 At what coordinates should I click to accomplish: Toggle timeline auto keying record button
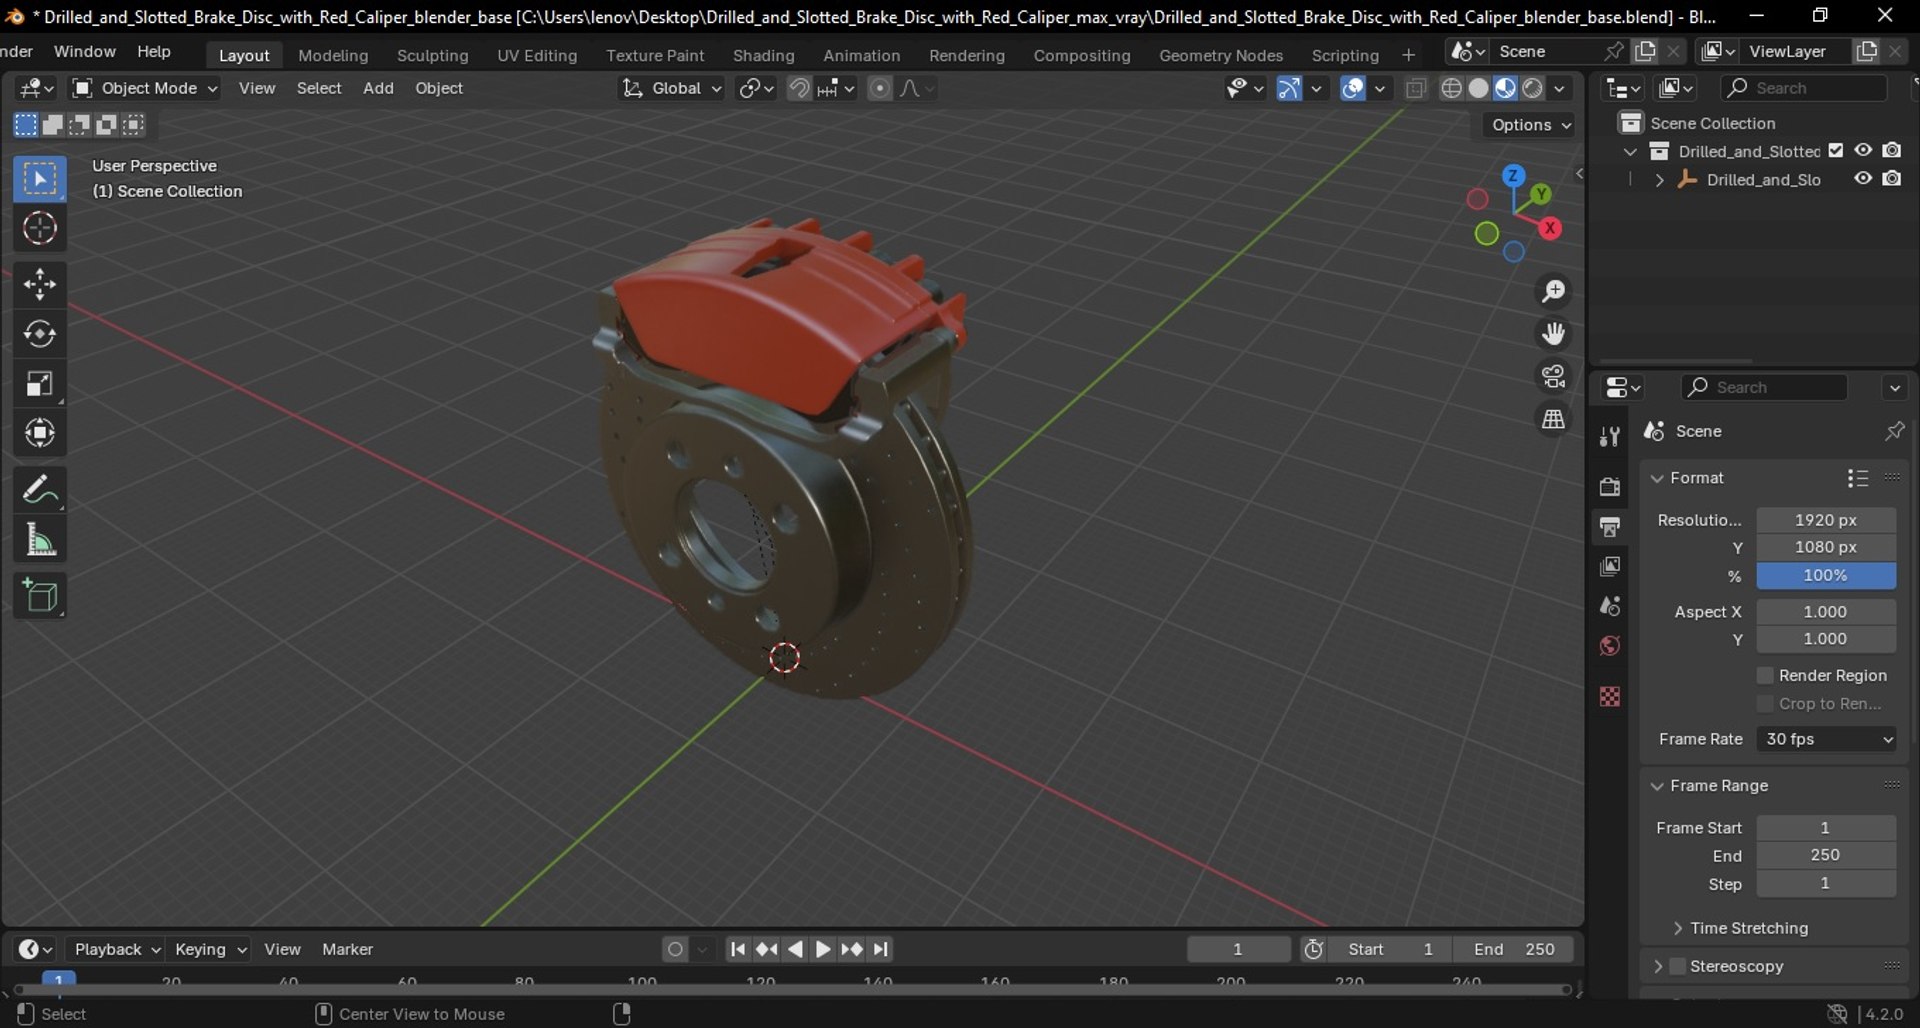(x=676, y=949)
